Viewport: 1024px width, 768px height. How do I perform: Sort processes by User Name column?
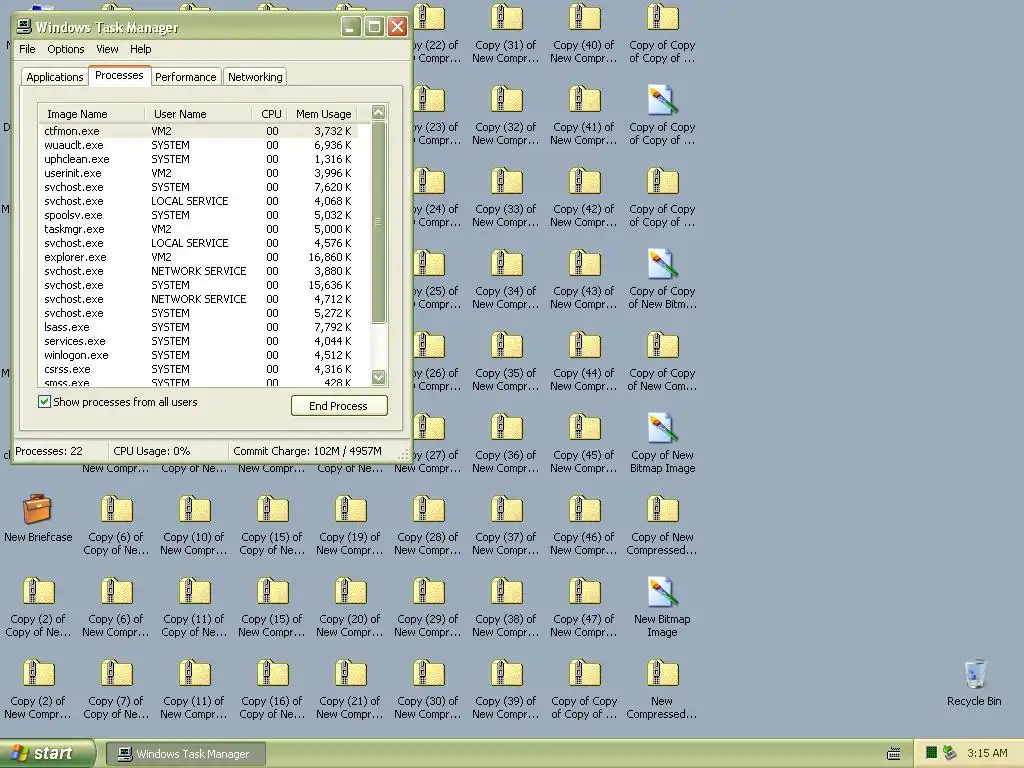198,114
